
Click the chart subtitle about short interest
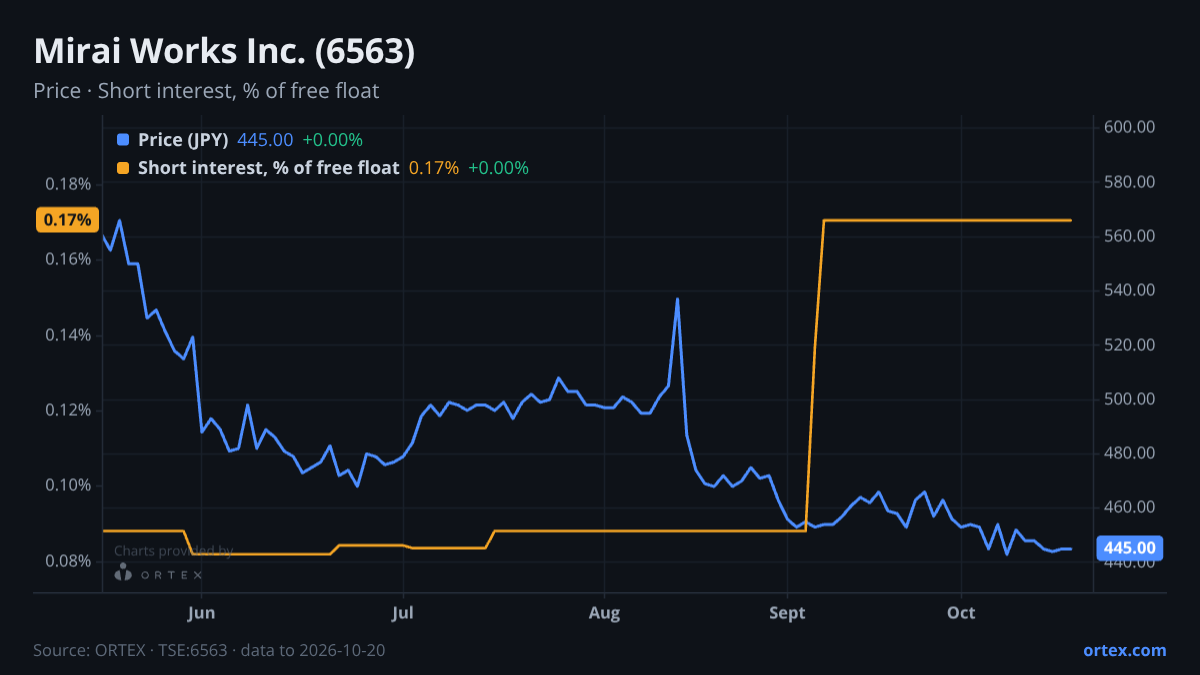(206, 91)
